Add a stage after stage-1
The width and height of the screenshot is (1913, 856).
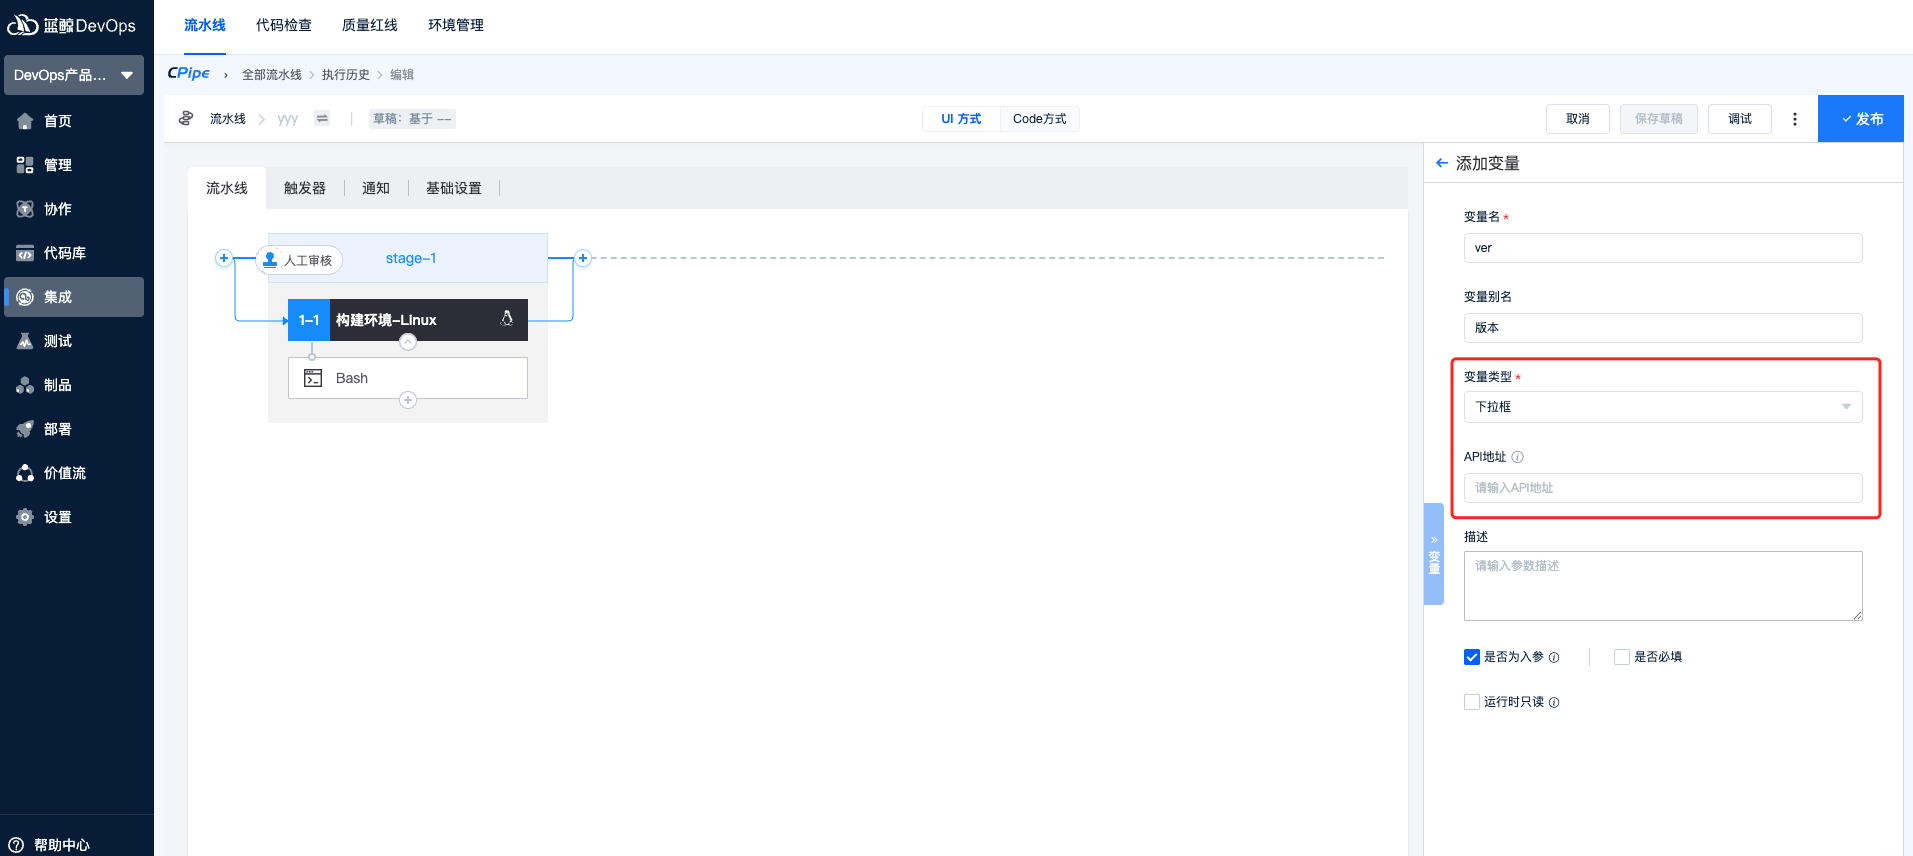pos(583,258)
